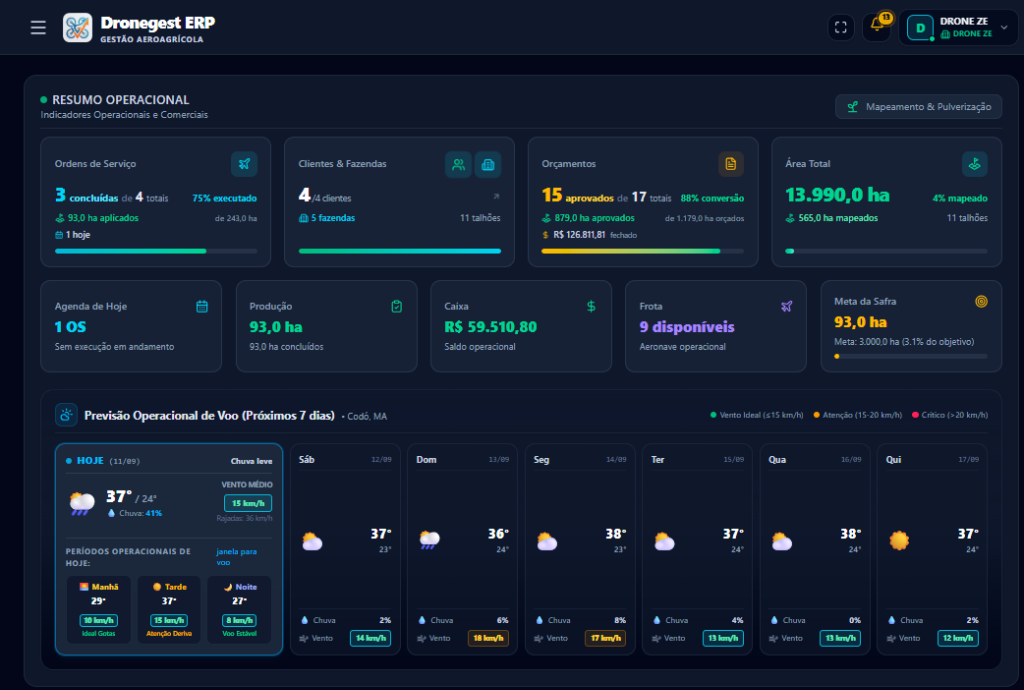The image size is (1024, 690).
Task: Click the document icon in Orçamentos
Action: (731, 164)
